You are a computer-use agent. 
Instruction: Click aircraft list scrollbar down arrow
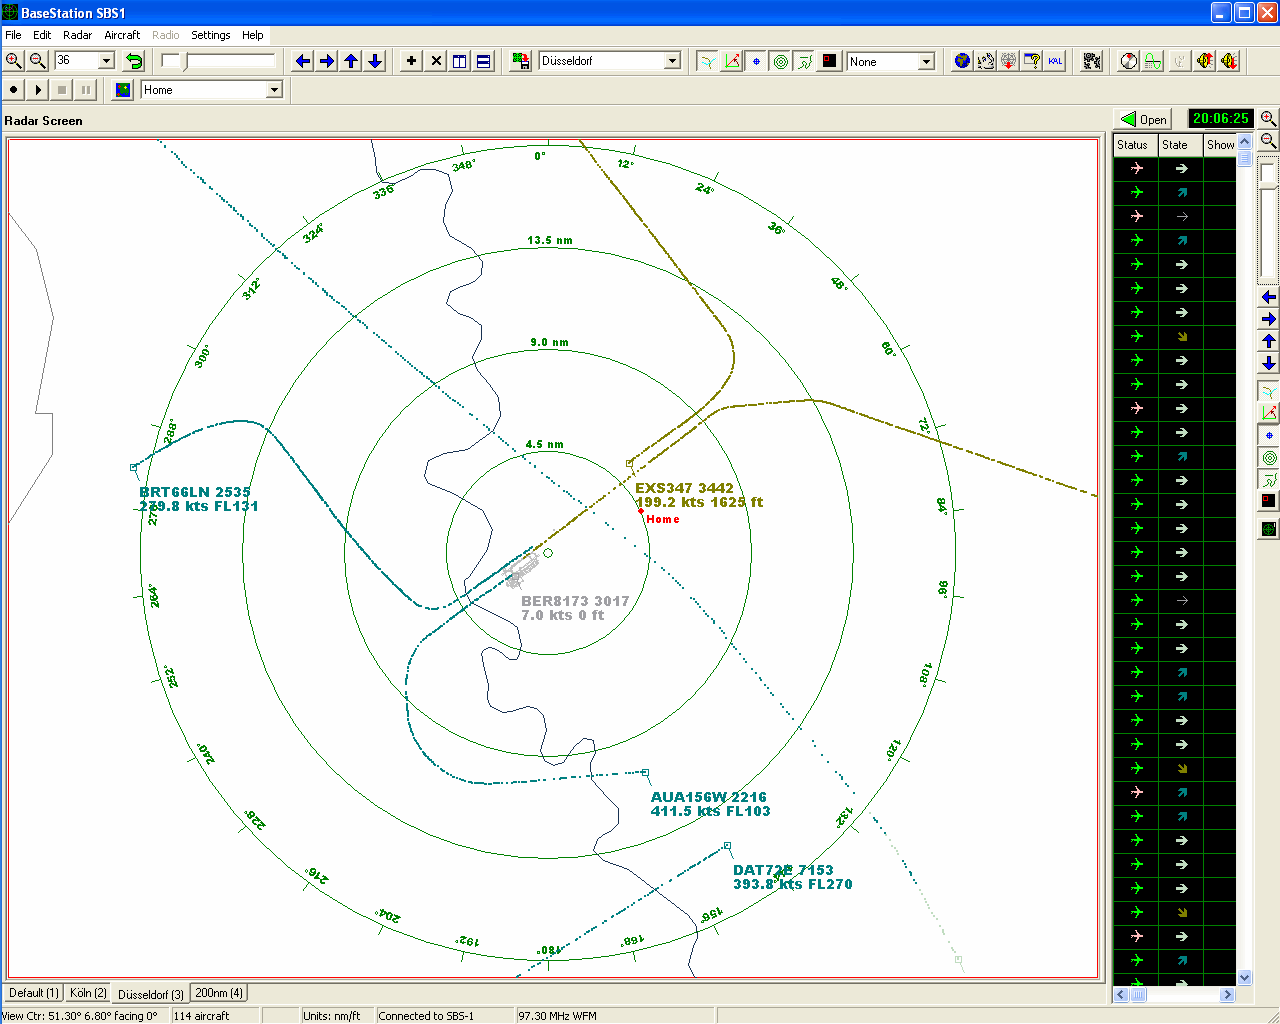[x=1245, y=977]
